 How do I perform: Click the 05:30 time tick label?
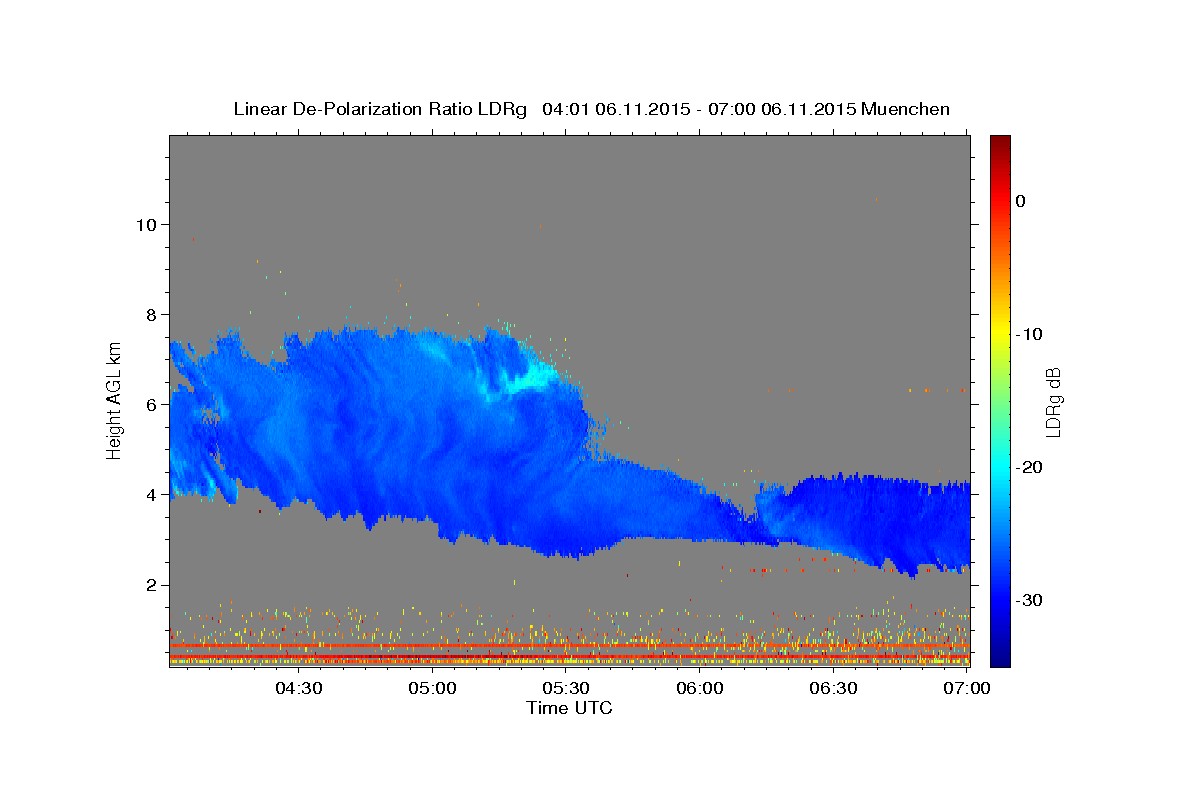566,689
